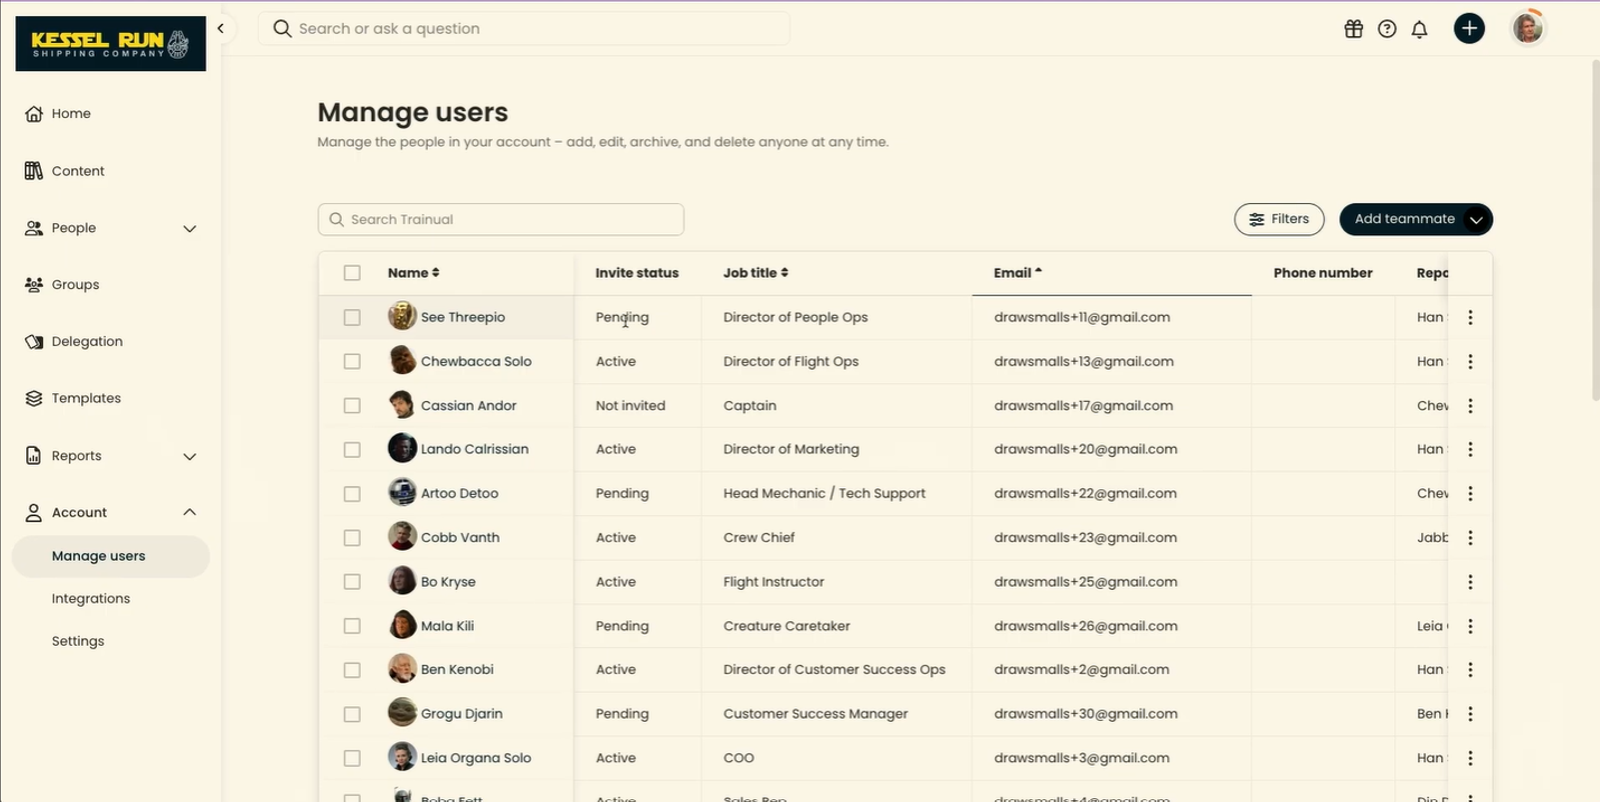Screen dimensions: 1600x802
Task: Open the help question mark icon
Action: [x=1386, y=29]
